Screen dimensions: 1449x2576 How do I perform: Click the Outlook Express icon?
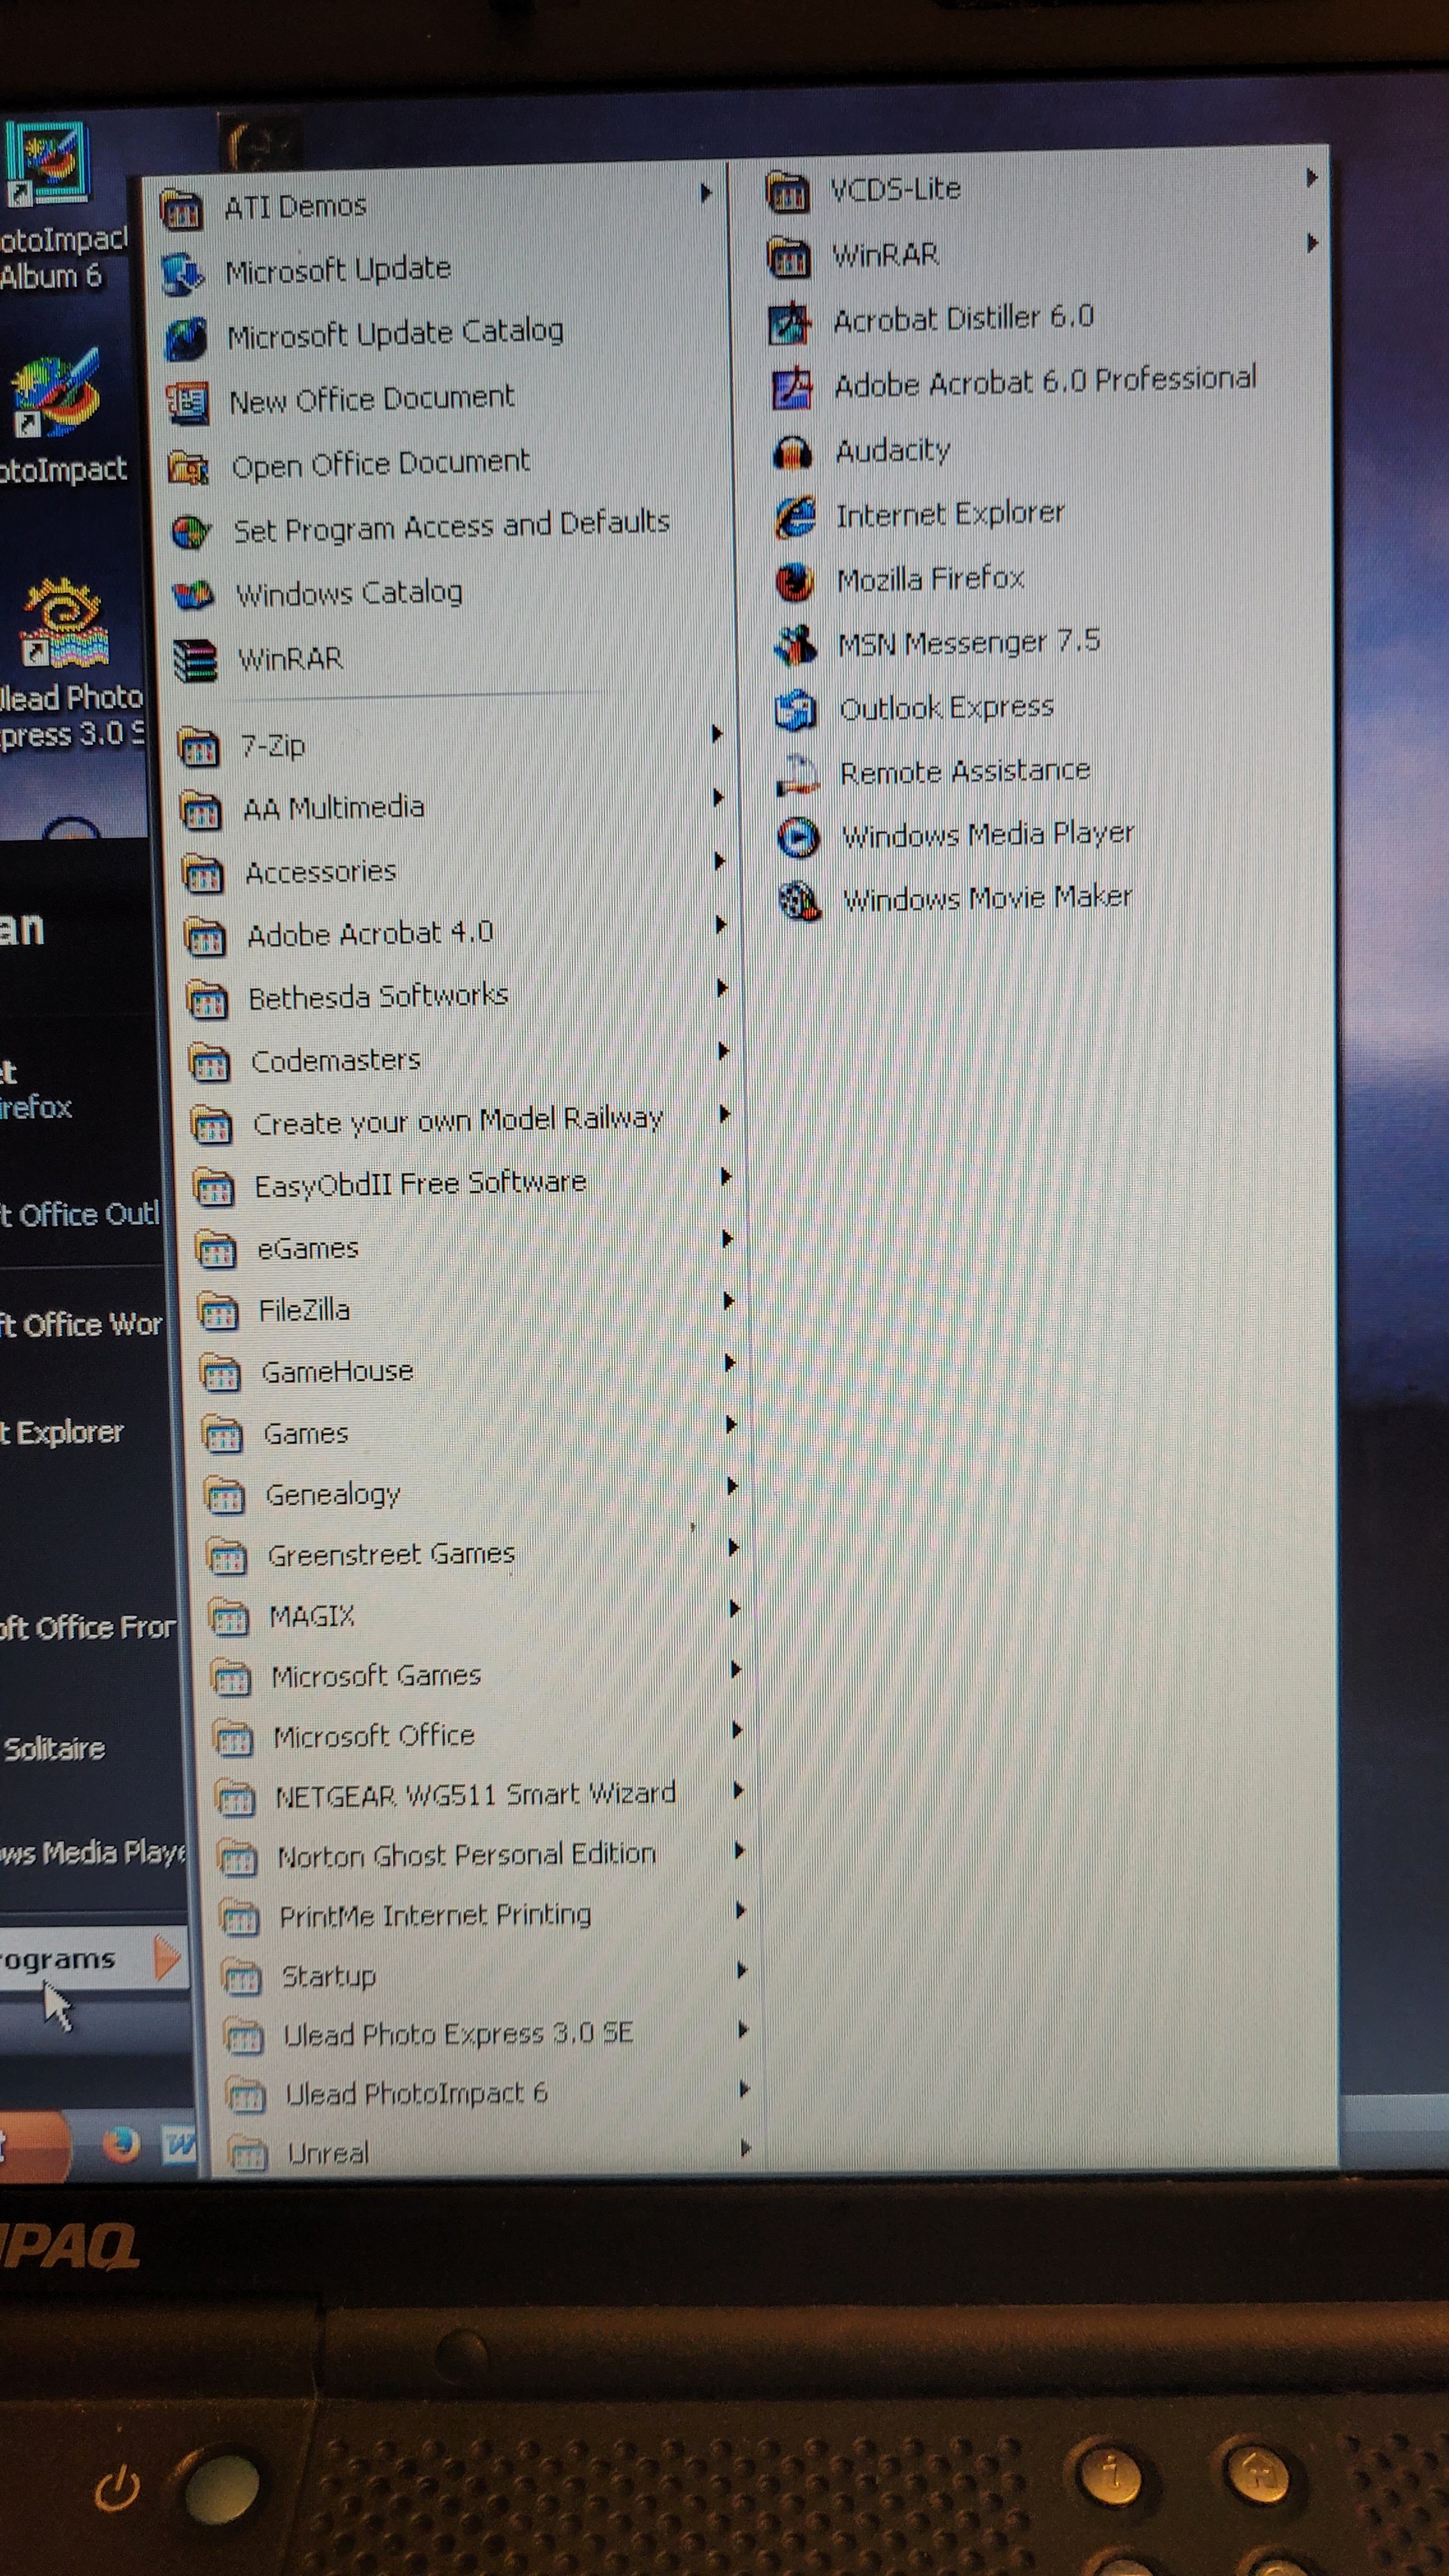coord(796,710)
